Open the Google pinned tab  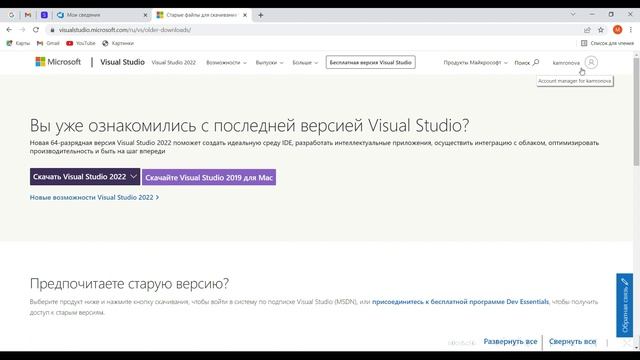pos(11,15)
